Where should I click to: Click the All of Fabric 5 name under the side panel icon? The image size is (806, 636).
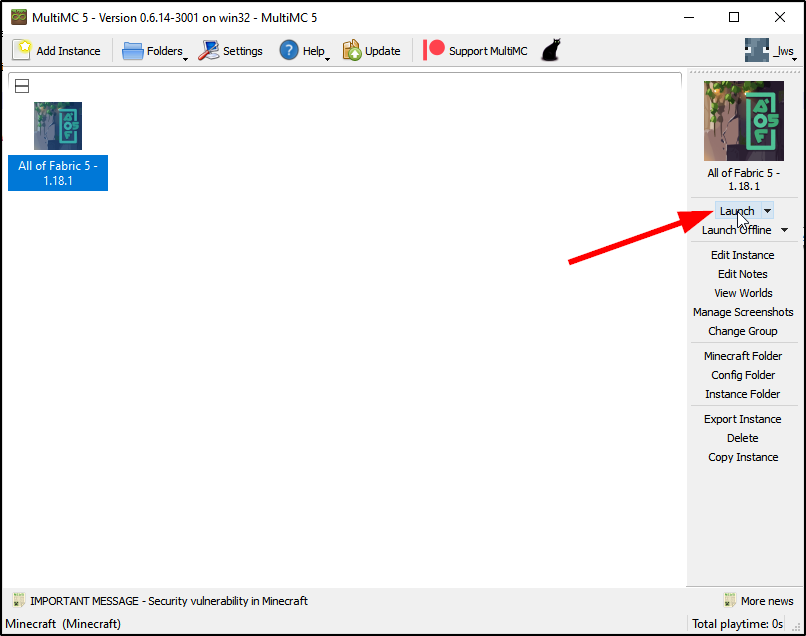point(743,179)
